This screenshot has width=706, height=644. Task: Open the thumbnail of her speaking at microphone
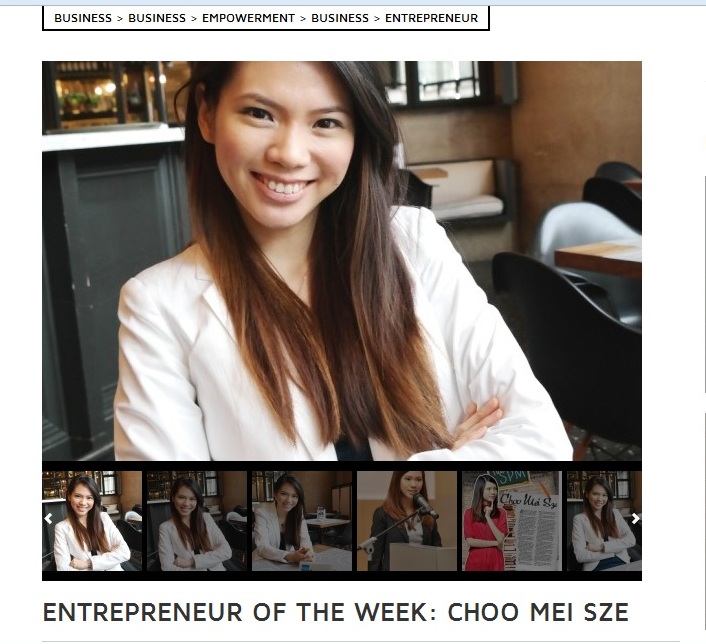click(x=407, y=521)
